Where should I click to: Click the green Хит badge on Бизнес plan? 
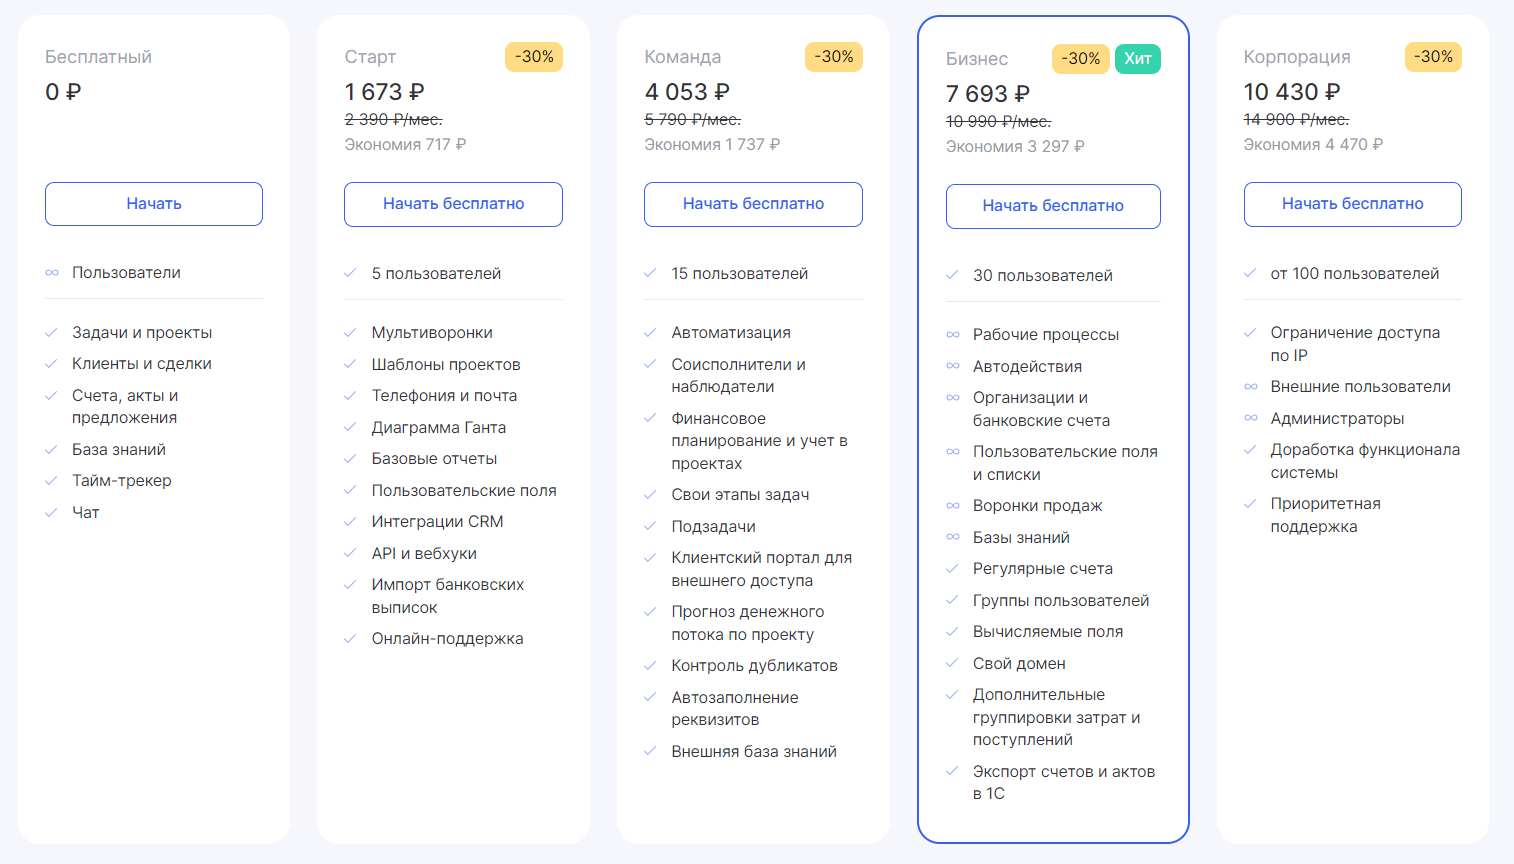point(1138,59)
